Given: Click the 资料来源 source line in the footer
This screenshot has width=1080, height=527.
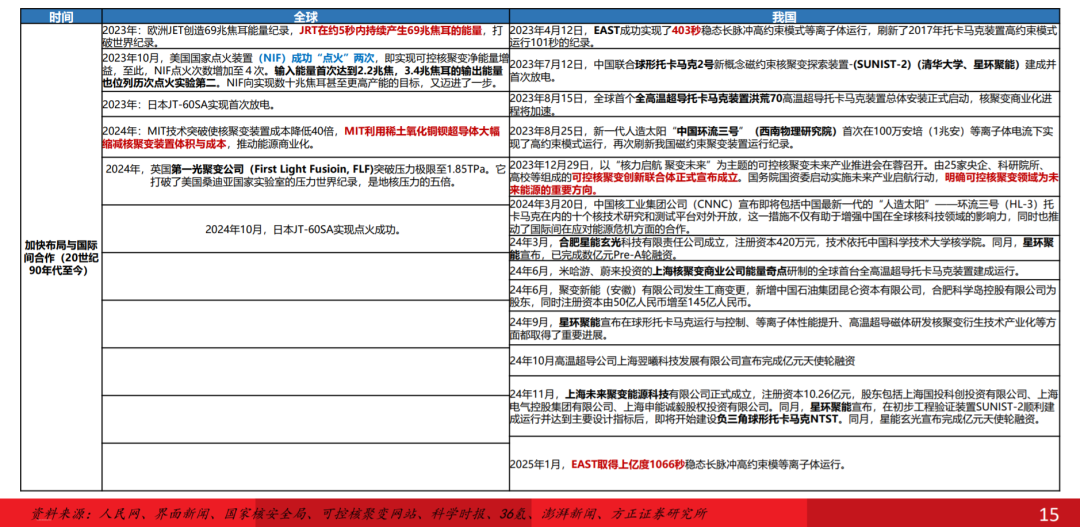Looking at the screenshot, I should pyautogui.click(x=369, y=514).
